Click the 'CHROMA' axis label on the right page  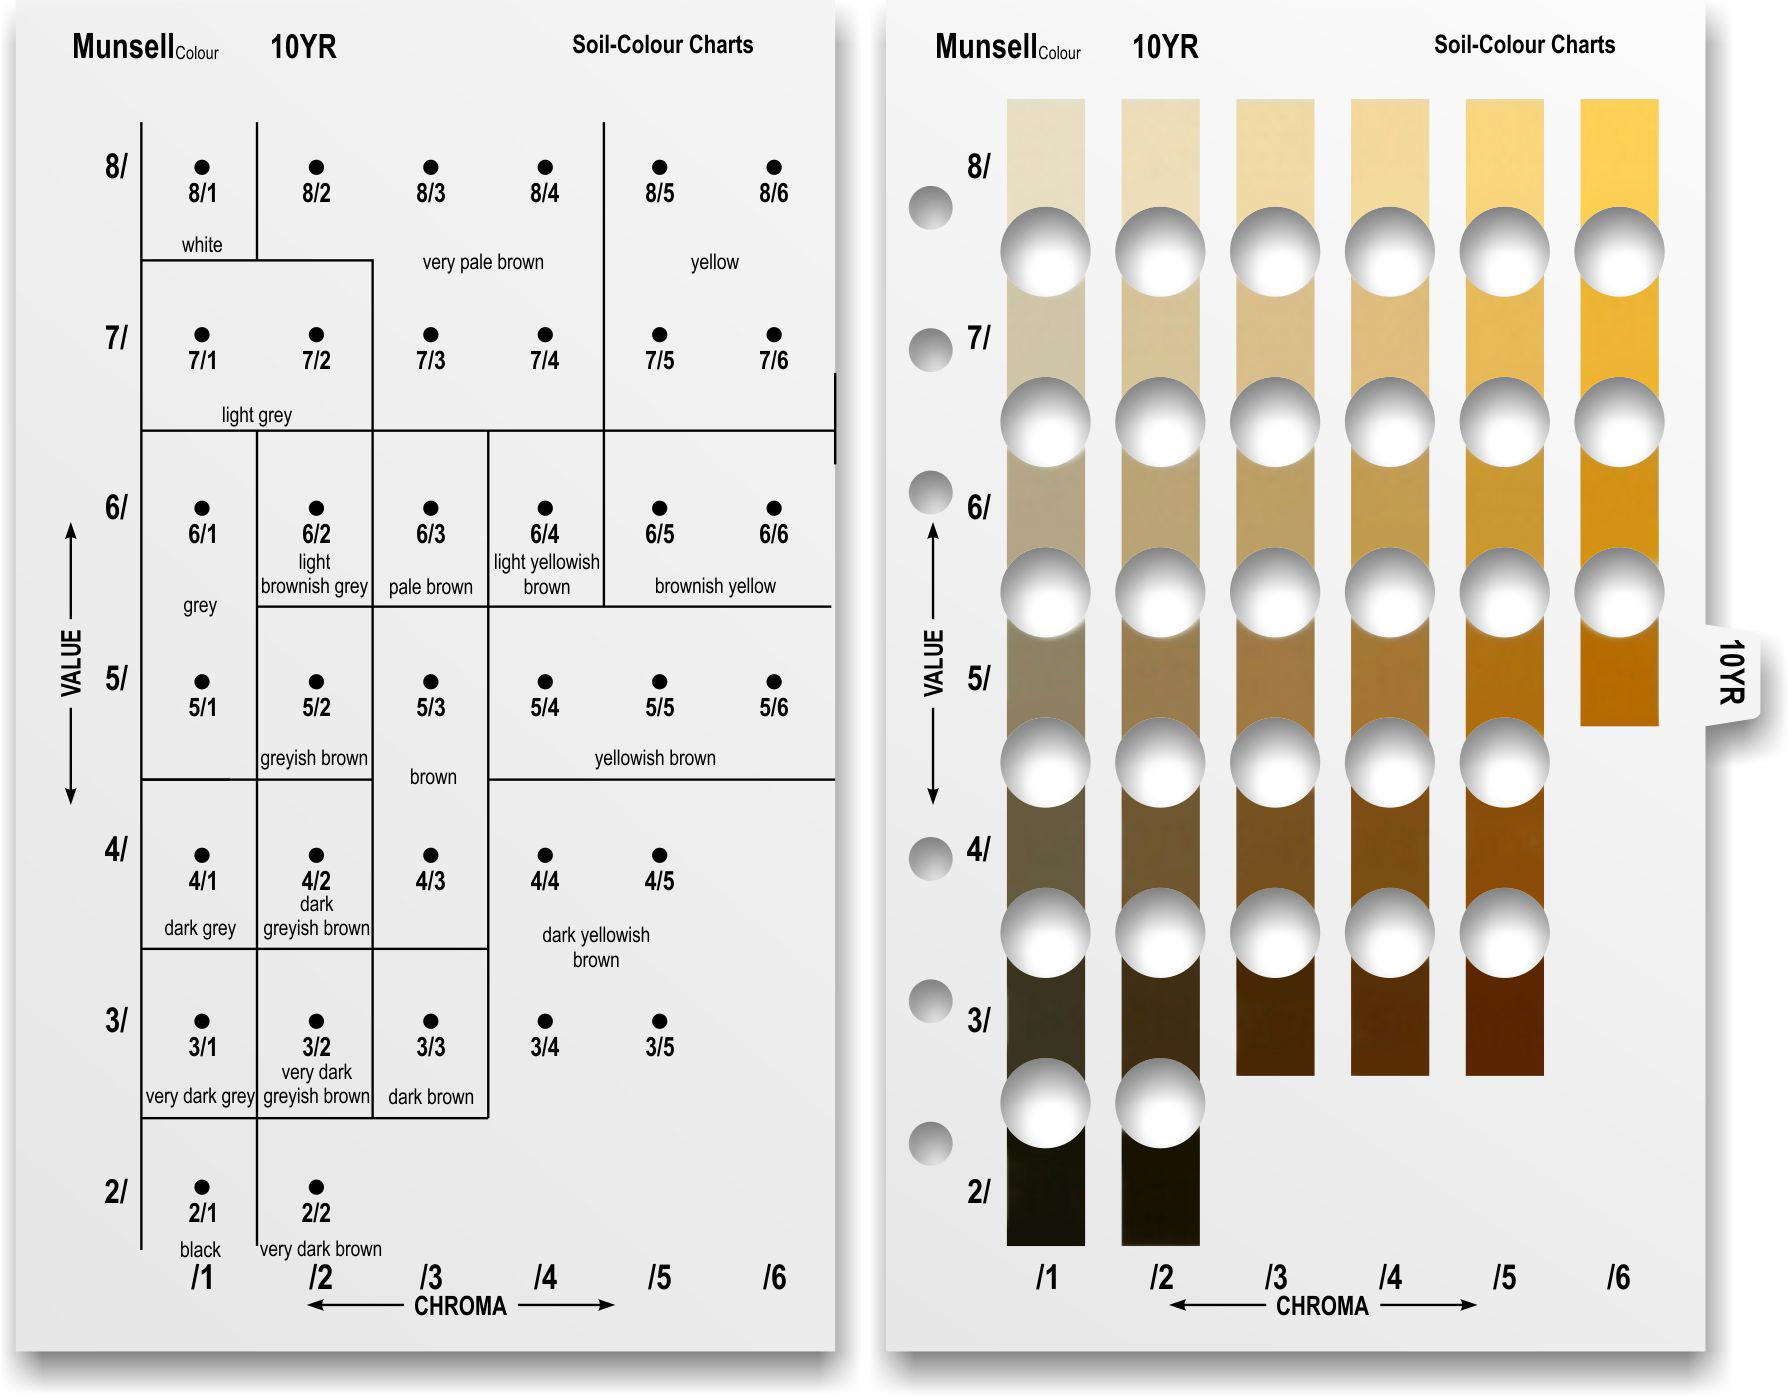(1323, 1306)
